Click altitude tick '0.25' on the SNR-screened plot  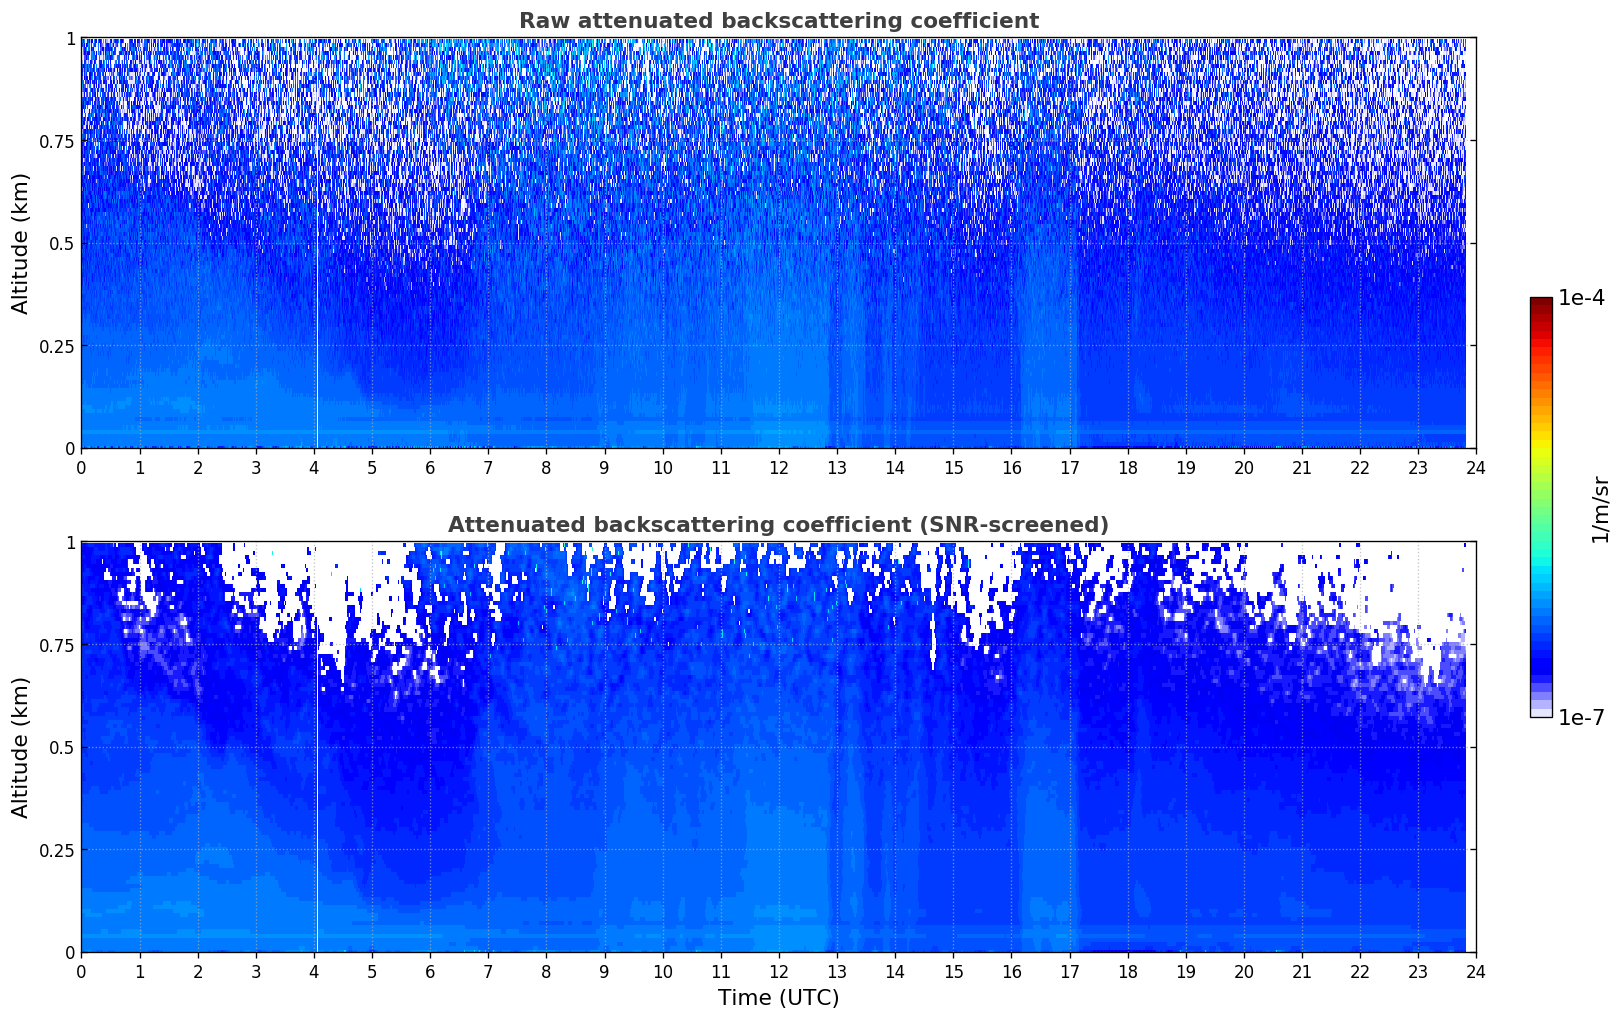click(x=56, y=850)
